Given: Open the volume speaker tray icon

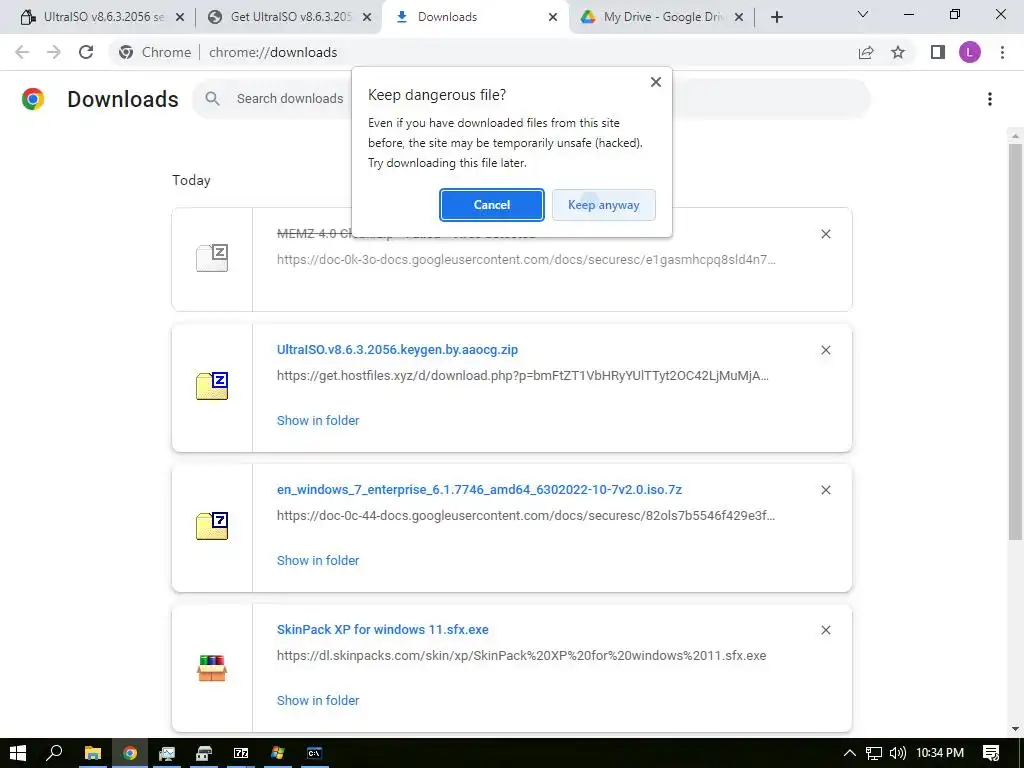Looking at the screenshot, I should 897,753.
